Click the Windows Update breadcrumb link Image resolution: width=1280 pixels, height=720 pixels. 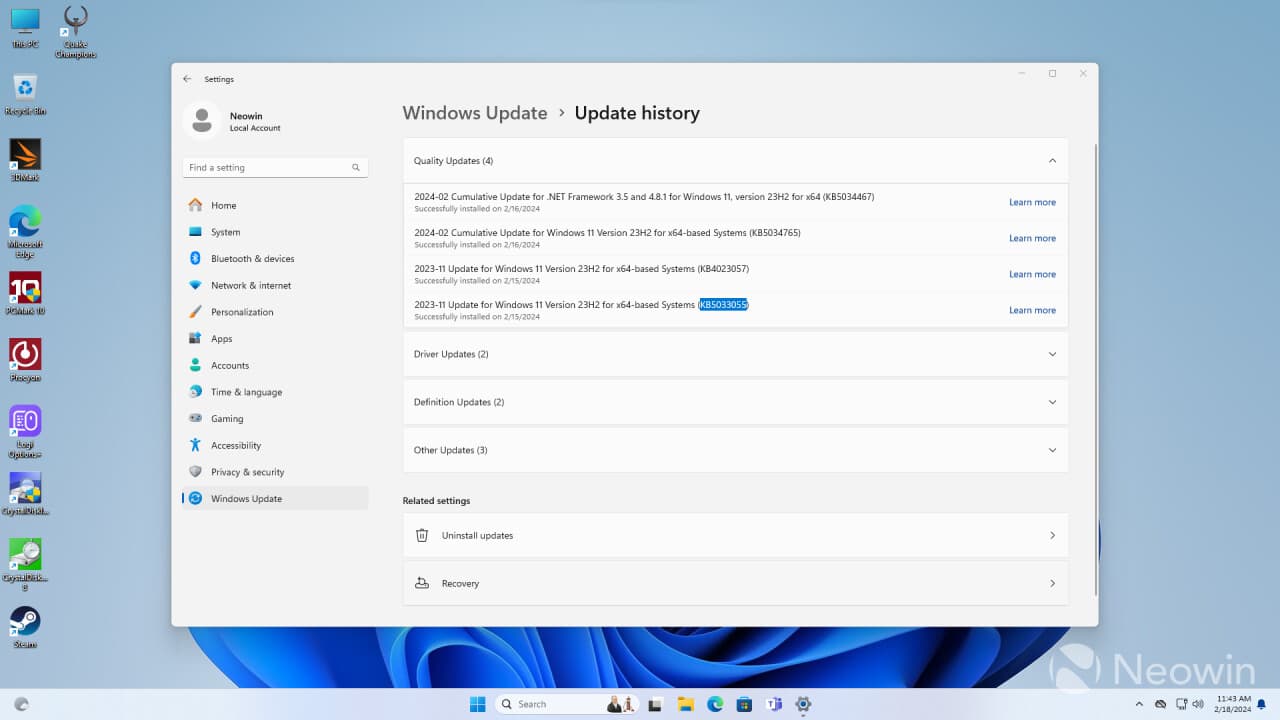coord(475,113)
